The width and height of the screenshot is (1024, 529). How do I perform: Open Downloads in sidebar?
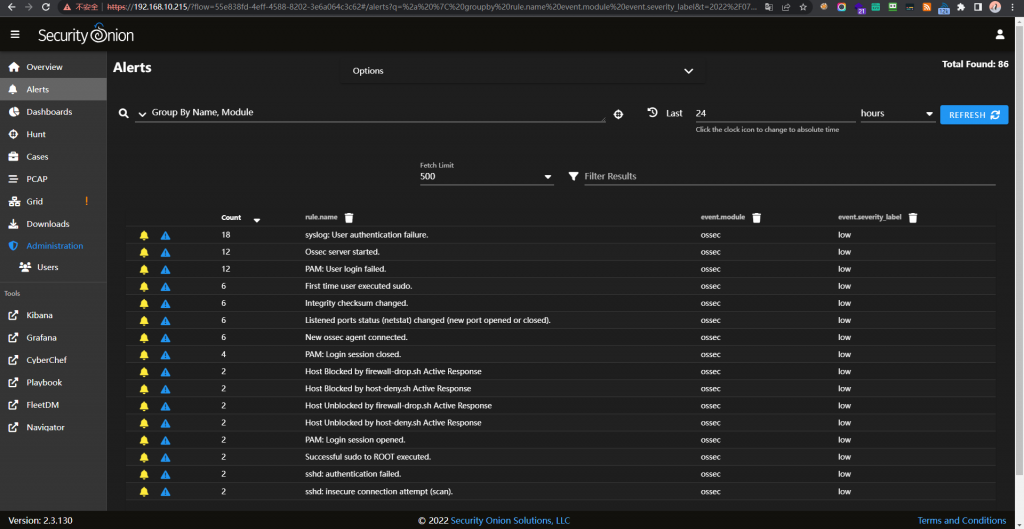coord(54,224)
